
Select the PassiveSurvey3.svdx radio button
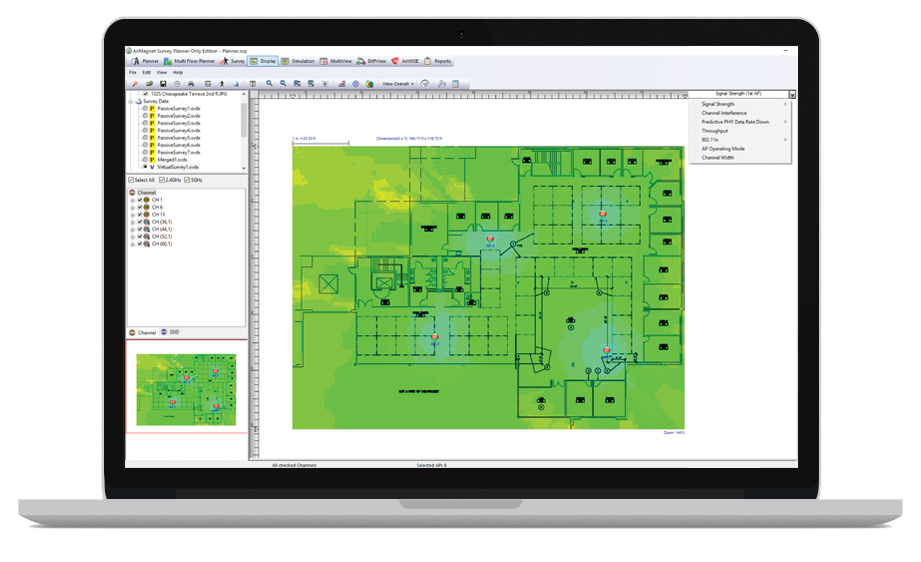point(145,123)
